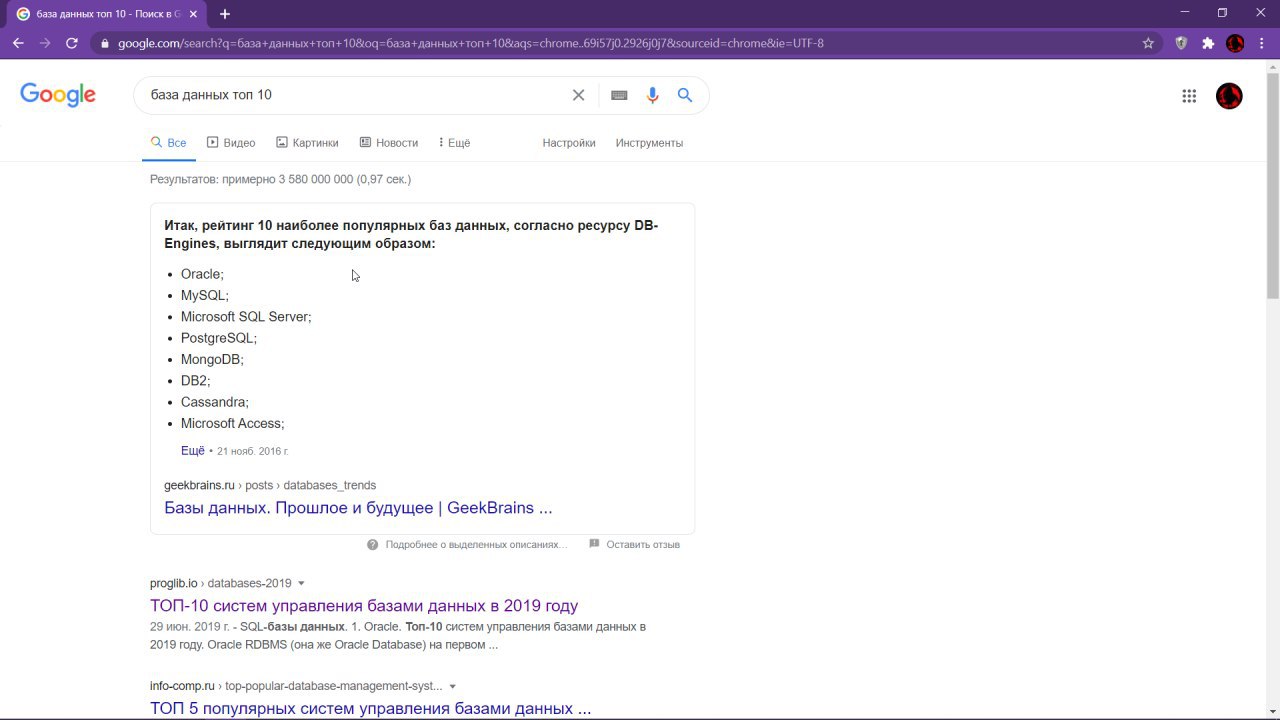Open the Google apps grid
1280x720 pixels.
pos(1189,96)
